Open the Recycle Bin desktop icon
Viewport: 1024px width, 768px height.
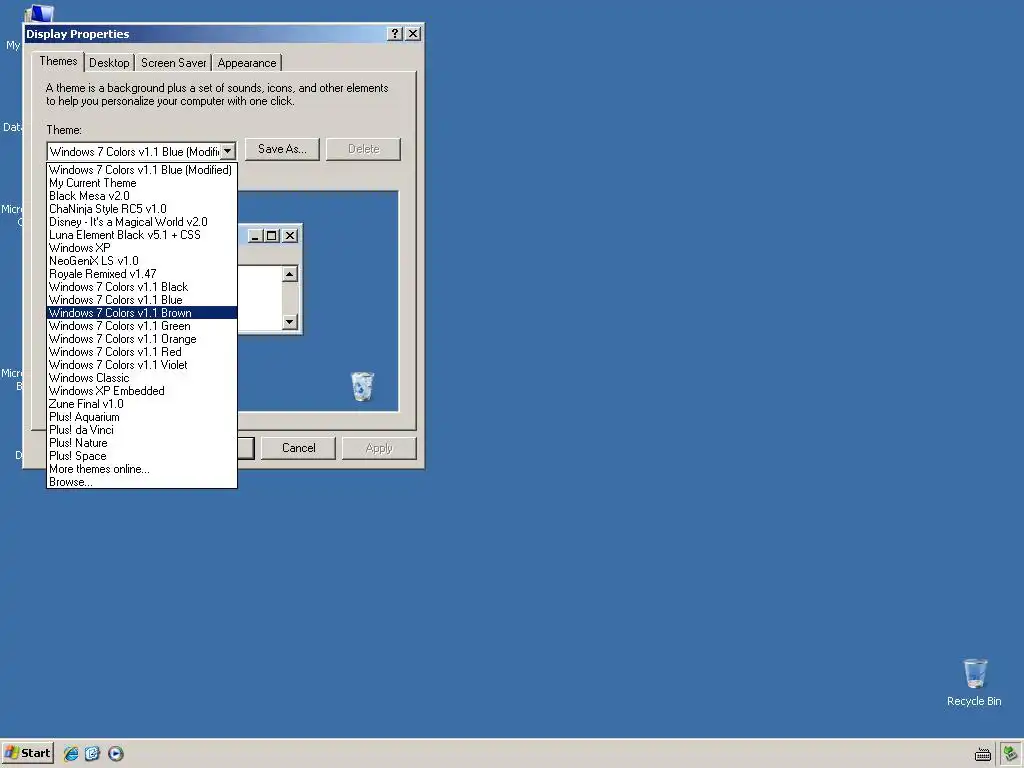click(x=974, y=682)
